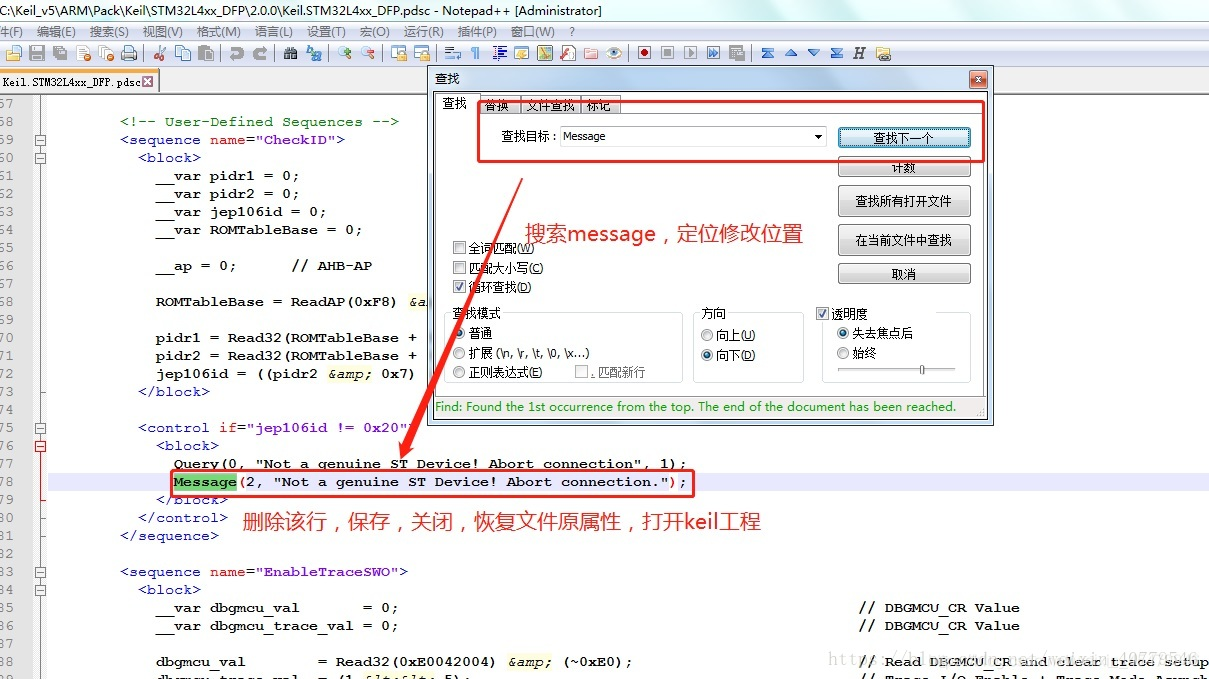Viewport: 1209px width, 679px height.
Task: Click the Print toolbar icon
Action: 130,52
